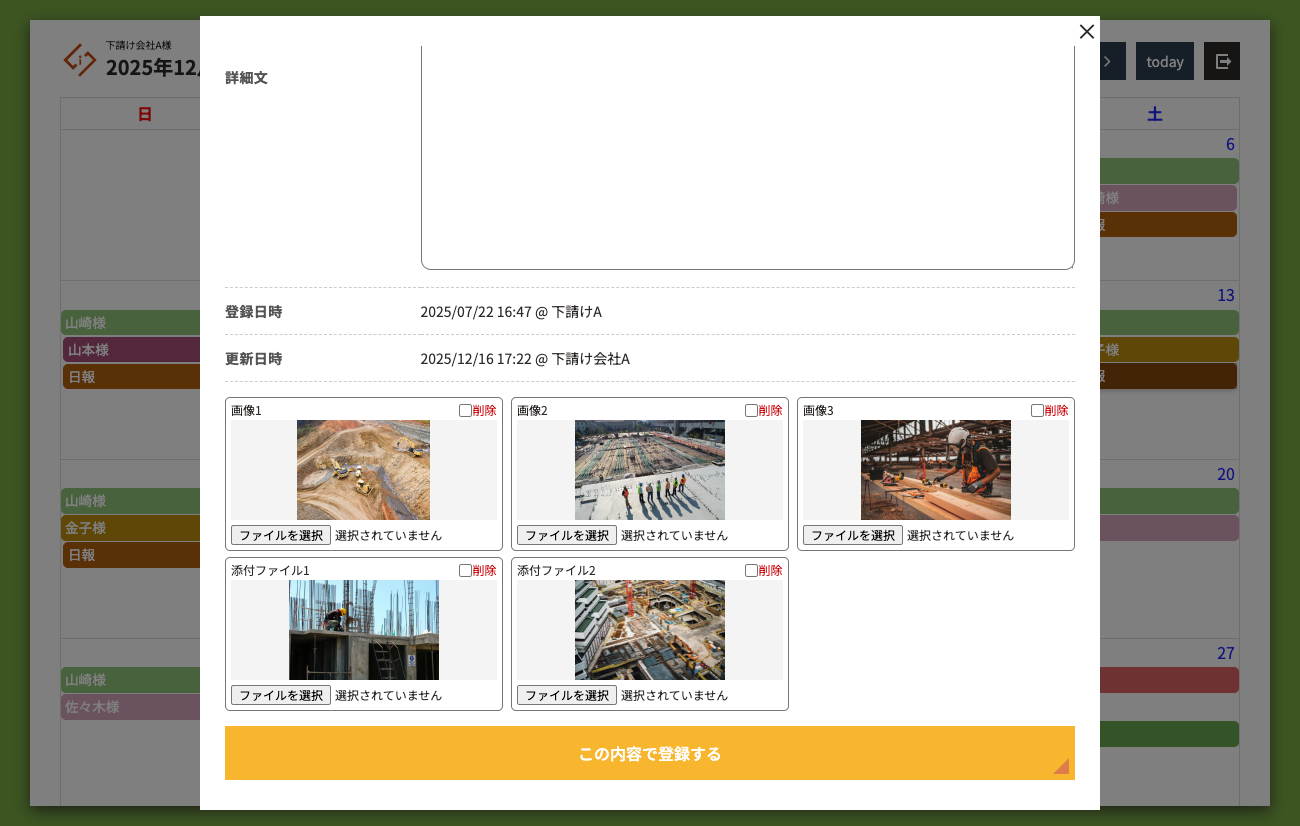The height and width of the screenshot is (826, 1300).
Task: Go to next month with chevron arrow
Action: [1110, 61]
